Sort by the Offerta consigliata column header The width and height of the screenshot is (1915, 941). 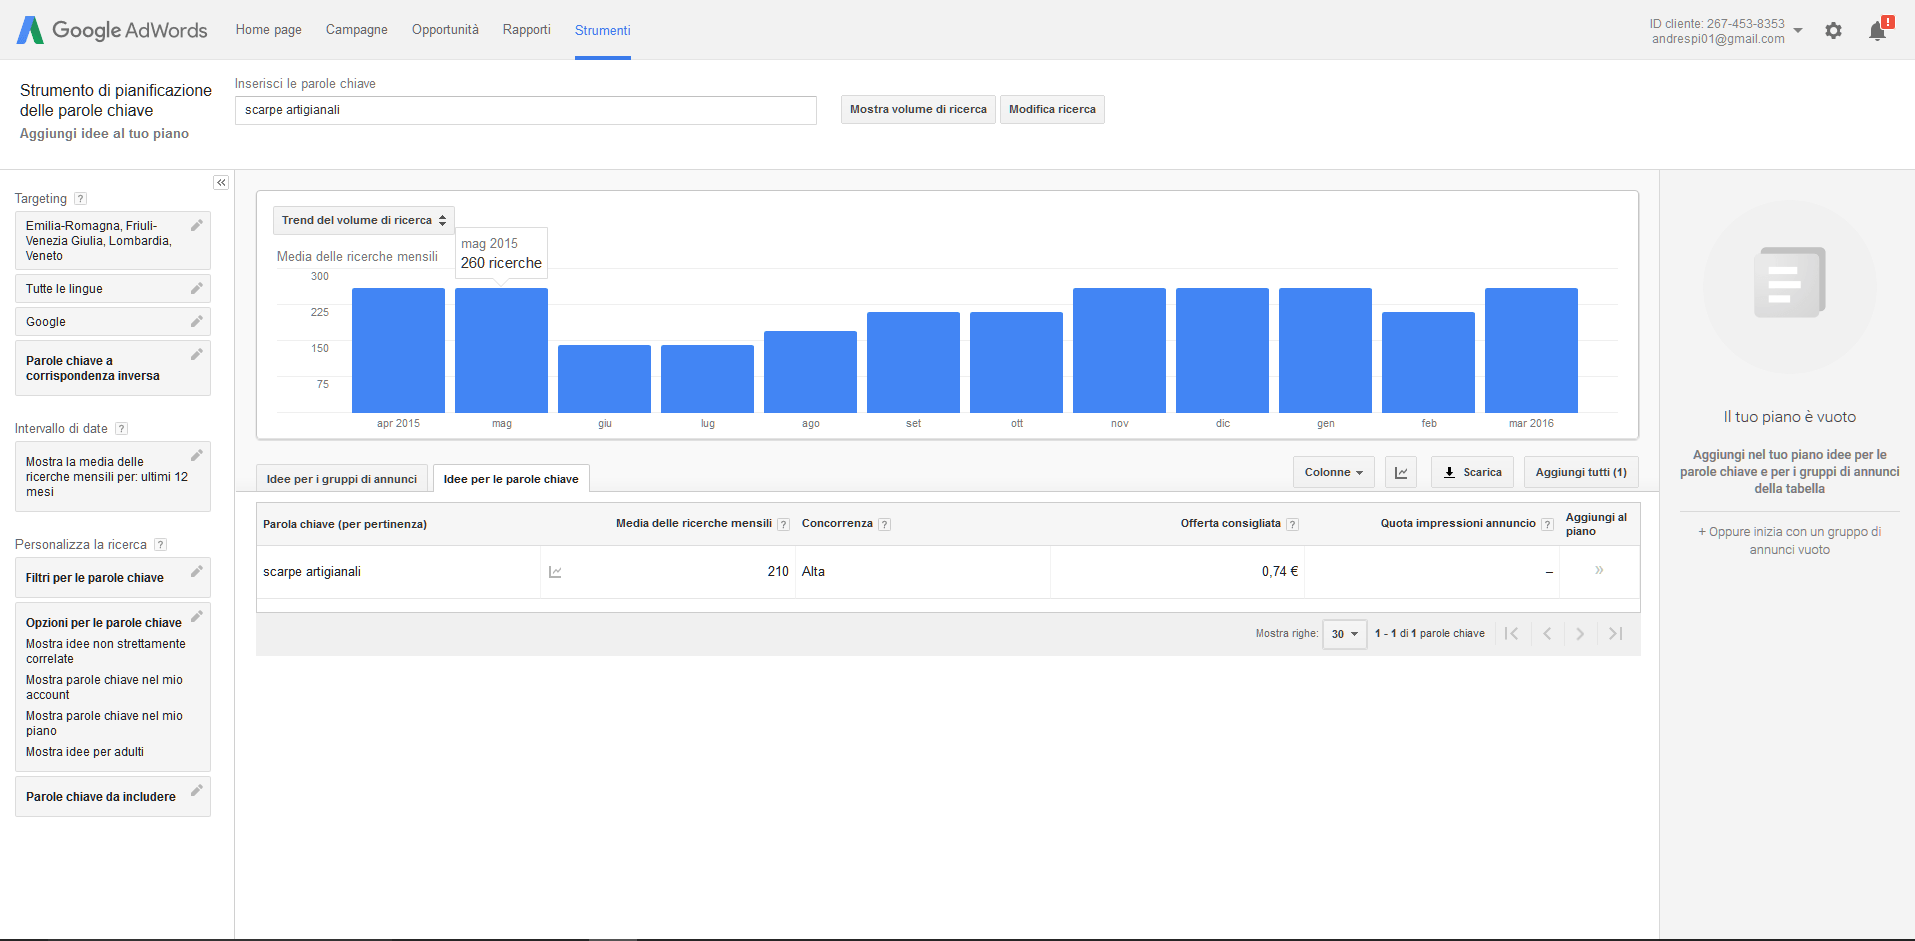1230,523
